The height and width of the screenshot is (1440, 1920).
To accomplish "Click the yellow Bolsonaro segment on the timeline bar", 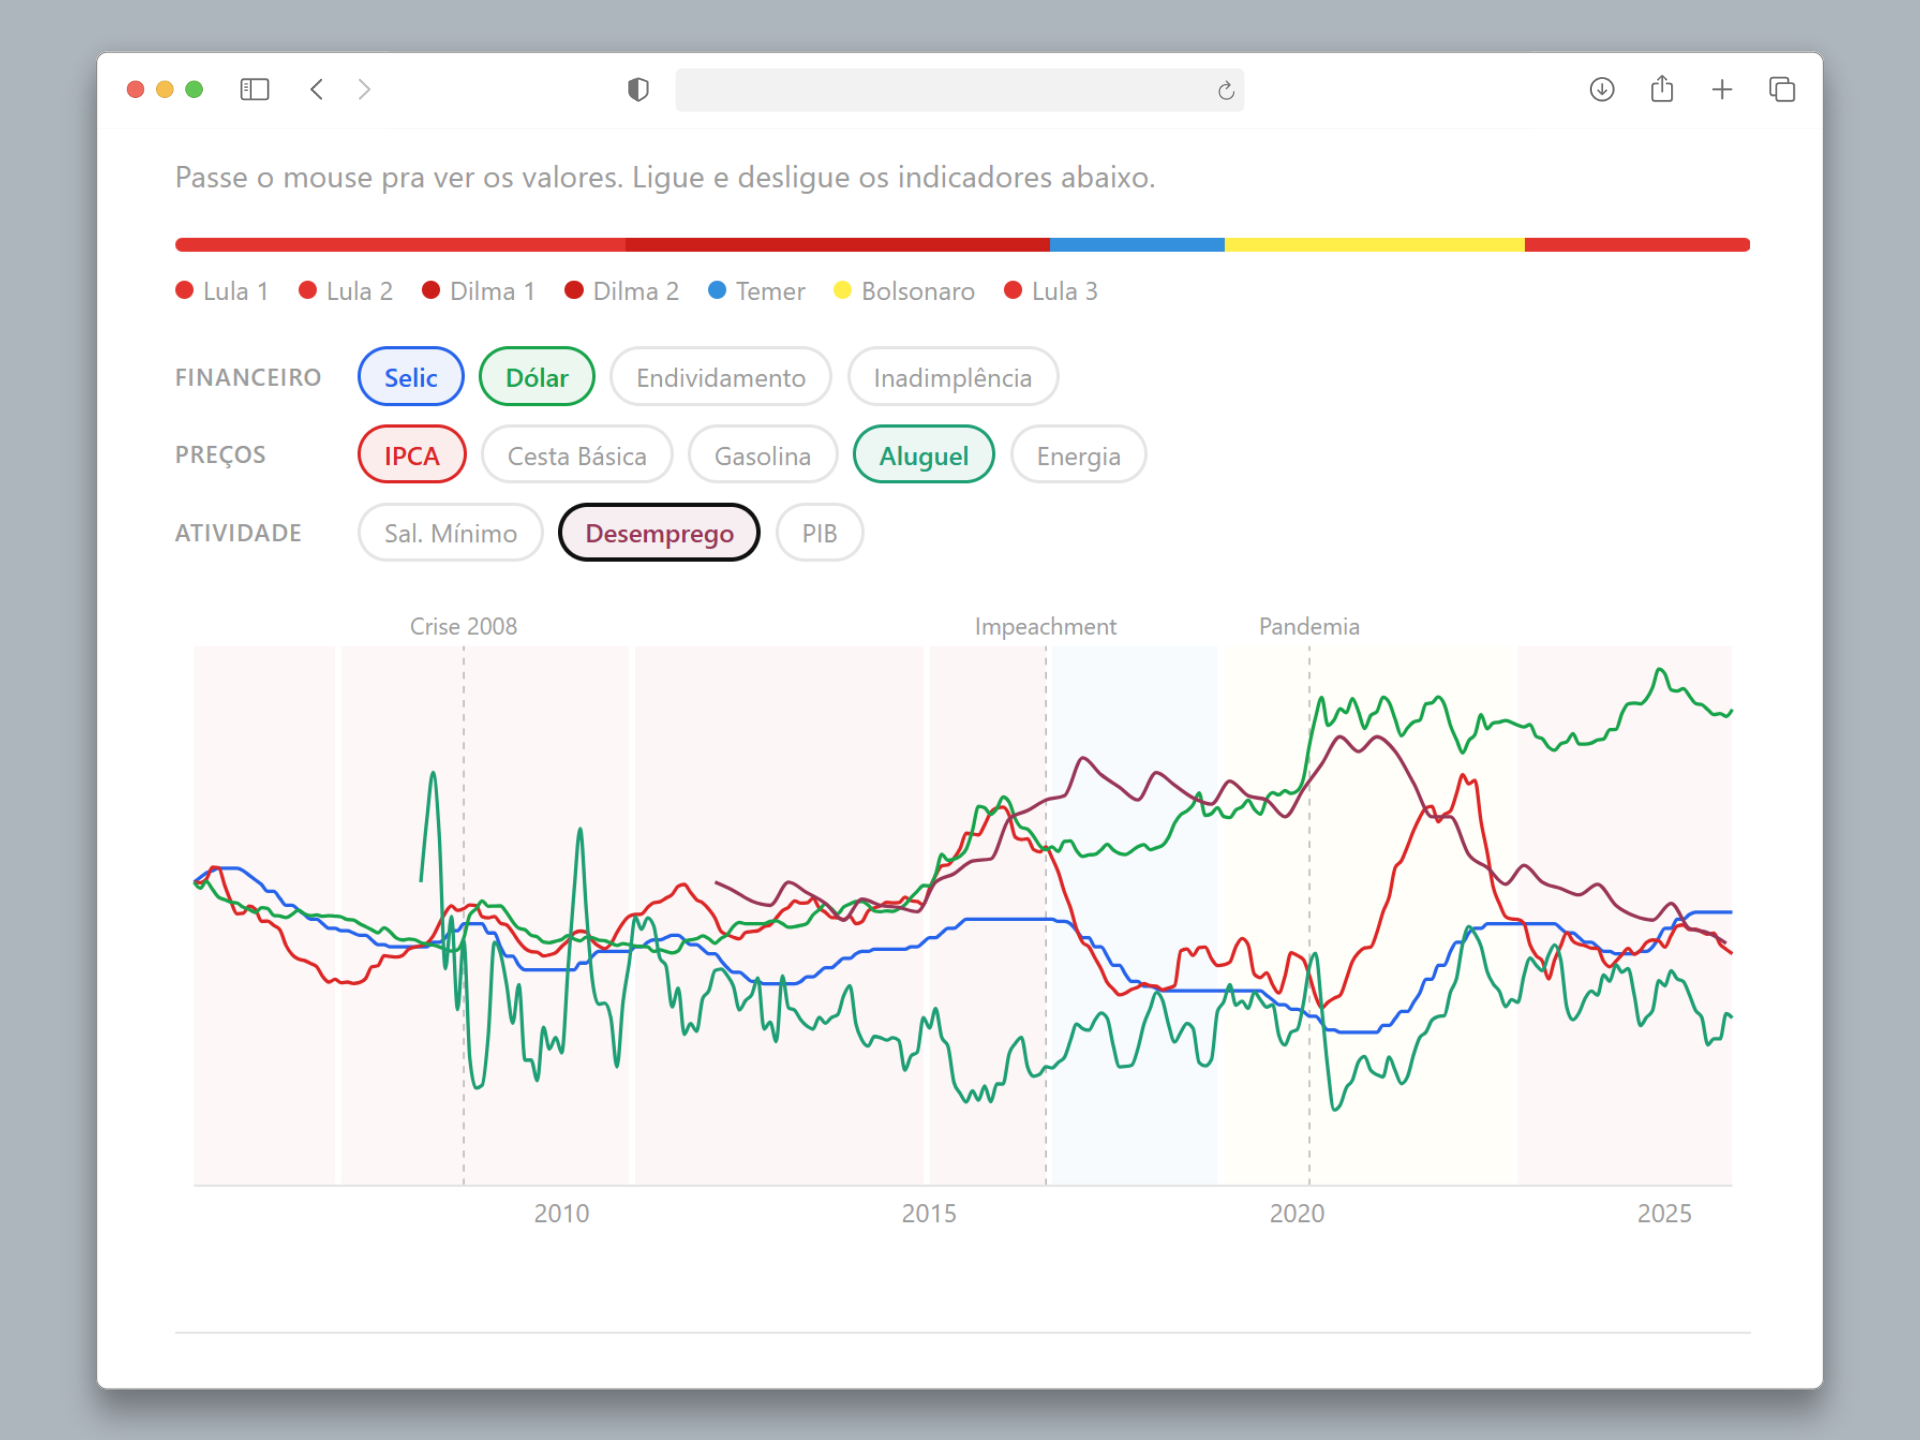I will coord(1375,244).
